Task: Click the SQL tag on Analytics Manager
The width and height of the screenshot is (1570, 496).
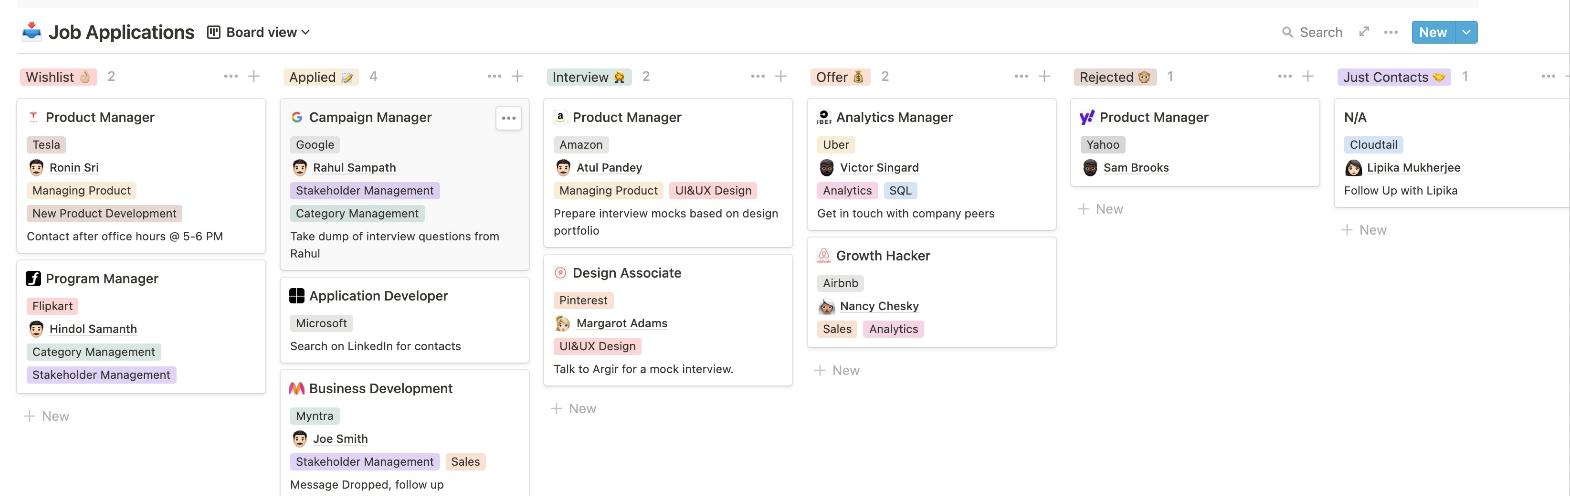Action: (900, 190)
